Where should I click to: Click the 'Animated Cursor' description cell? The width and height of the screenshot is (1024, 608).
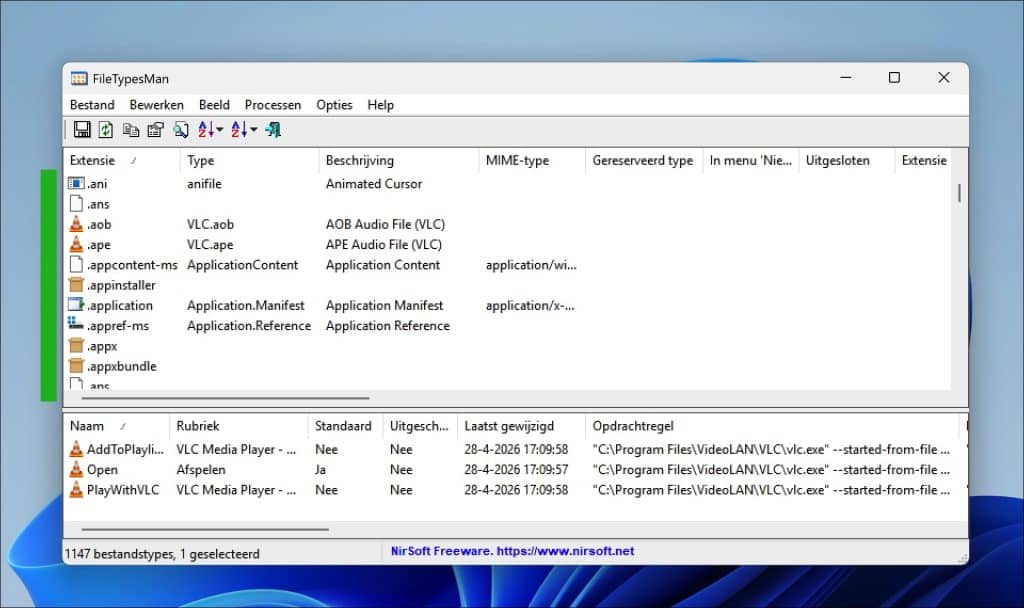374,184
